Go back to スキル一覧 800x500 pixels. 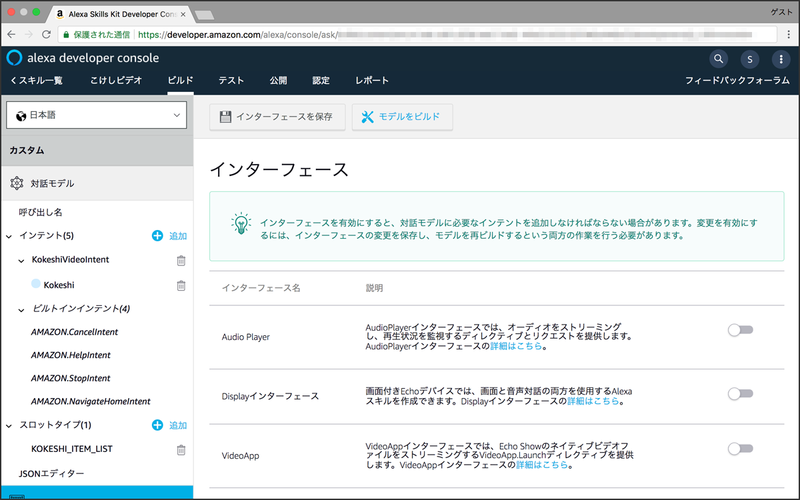click(x=36, y=80)
